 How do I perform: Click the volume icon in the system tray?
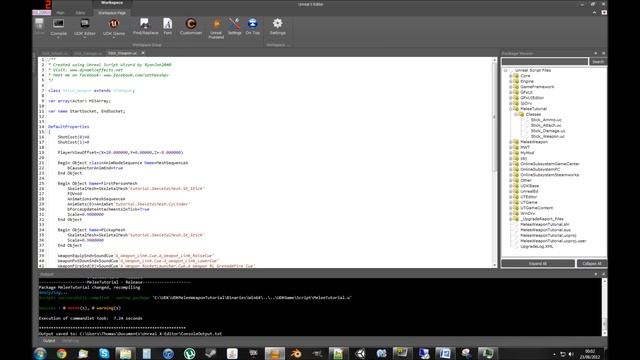coord(571,354)
